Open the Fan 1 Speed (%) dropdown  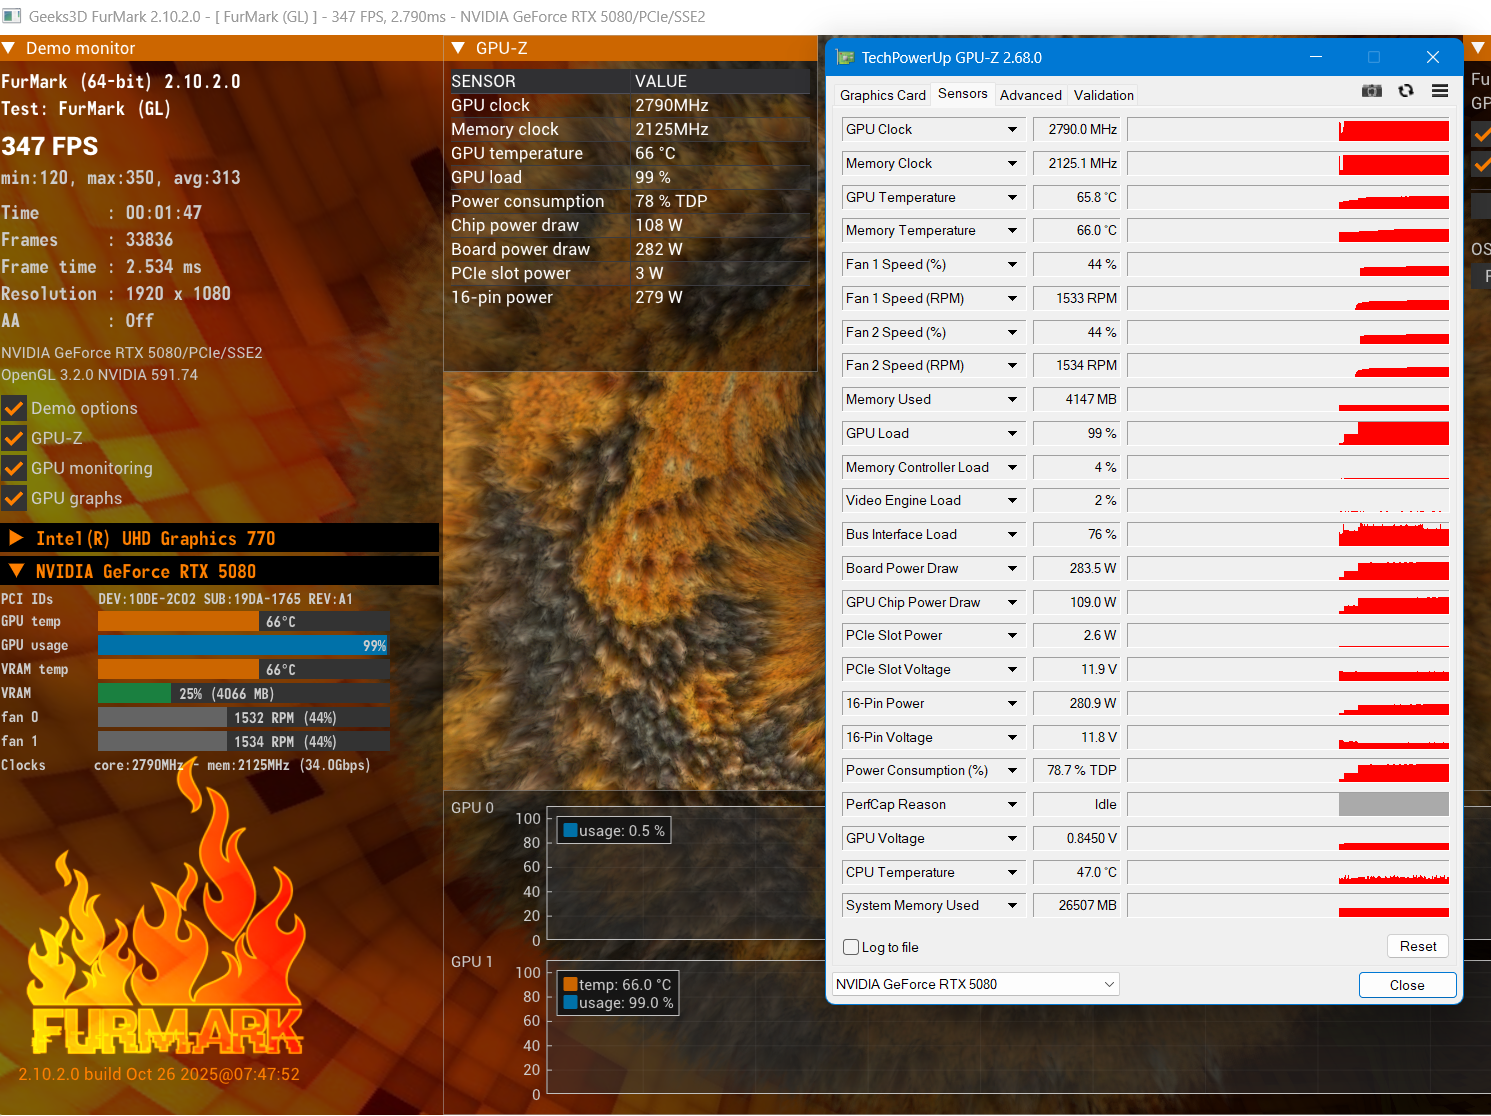(x=1012, y=265)
